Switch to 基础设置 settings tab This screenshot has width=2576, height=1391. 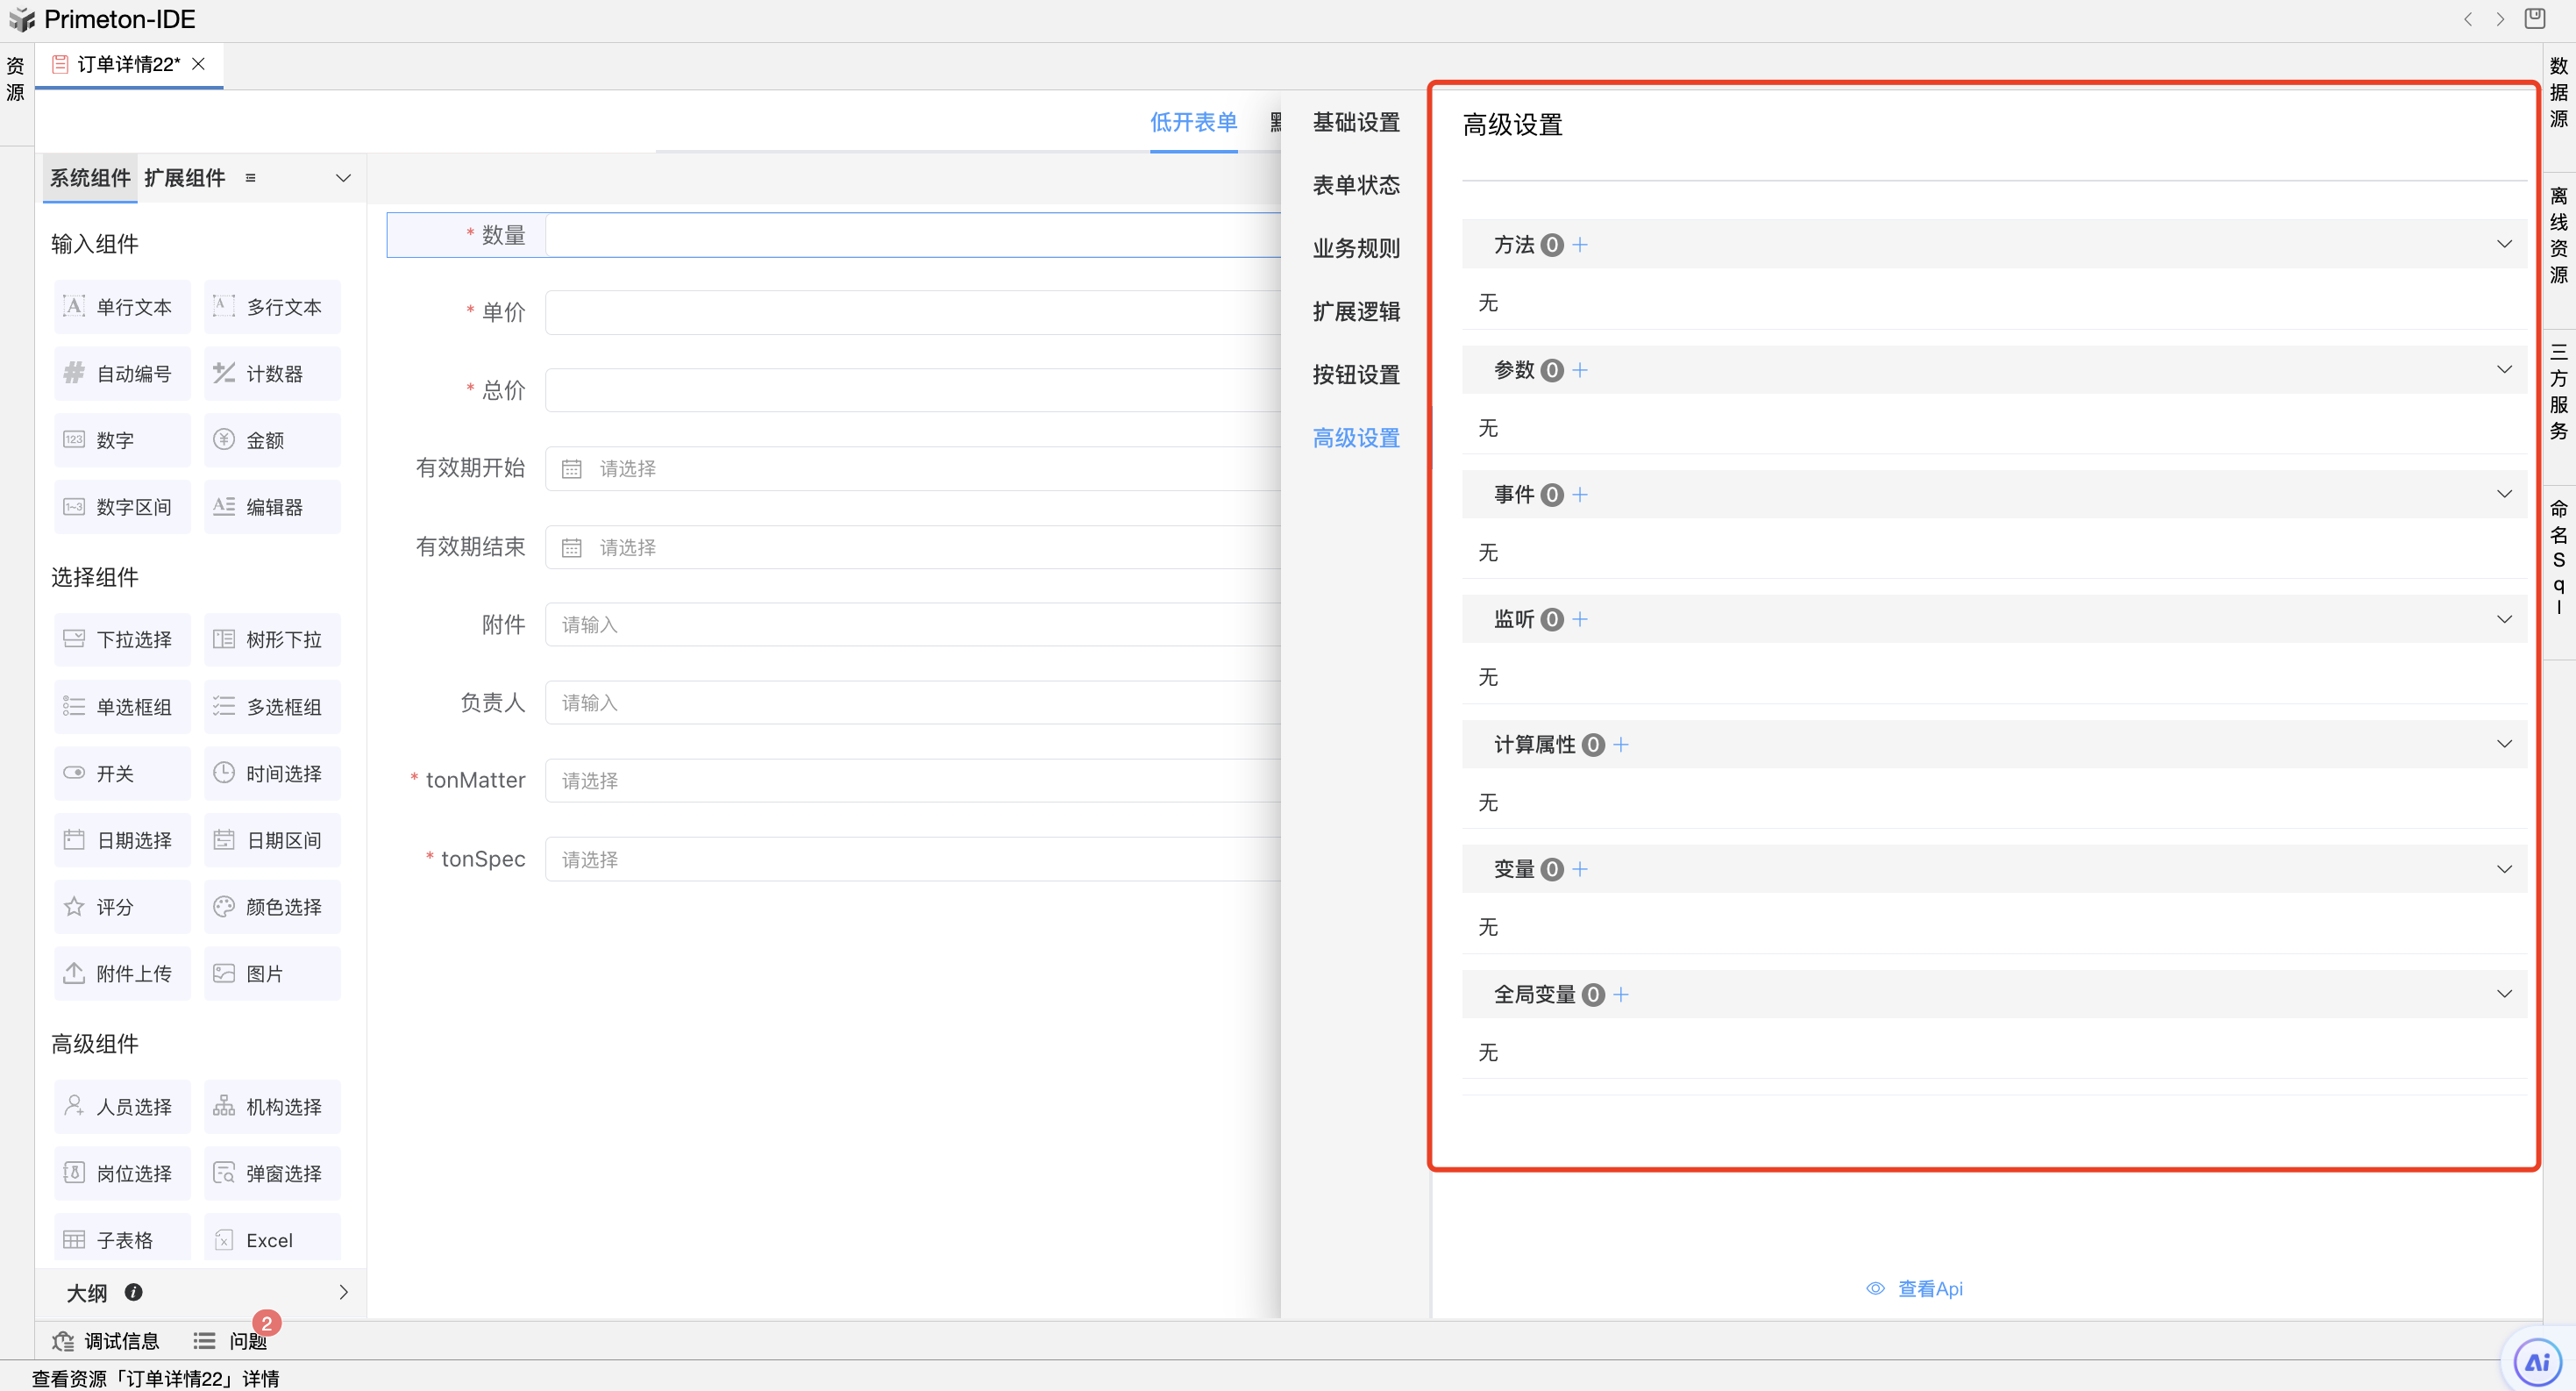[1356, 122]
